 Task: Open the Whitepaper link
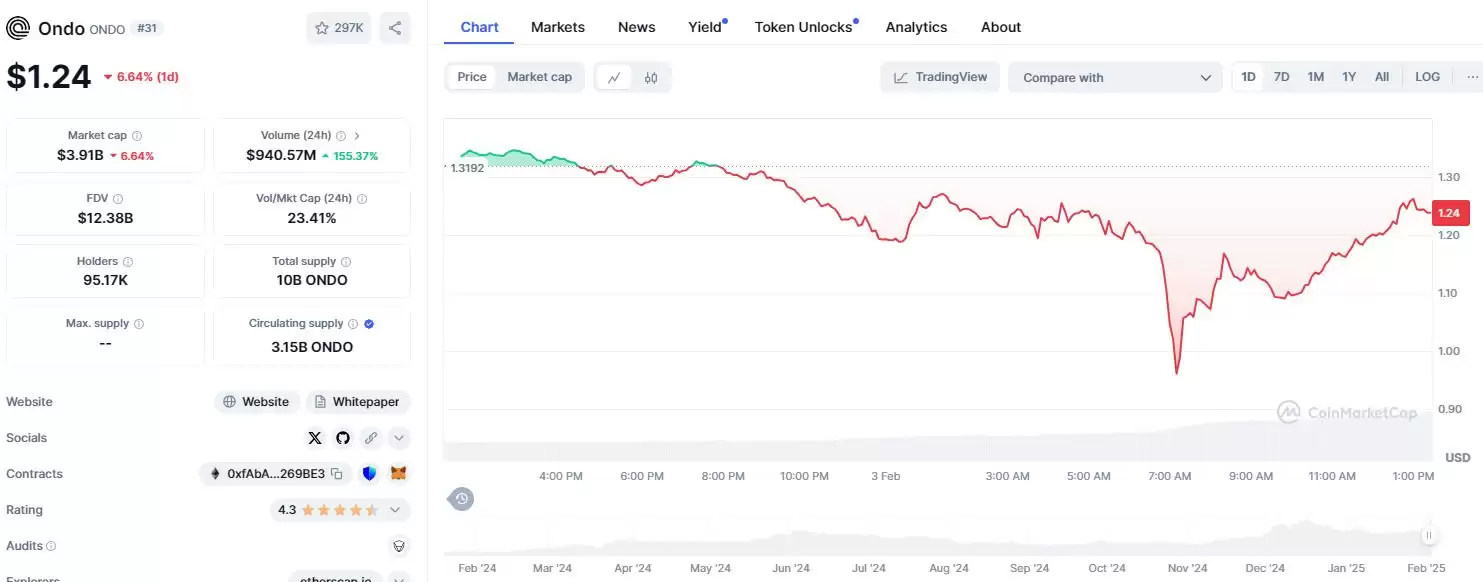pos(357,402)
